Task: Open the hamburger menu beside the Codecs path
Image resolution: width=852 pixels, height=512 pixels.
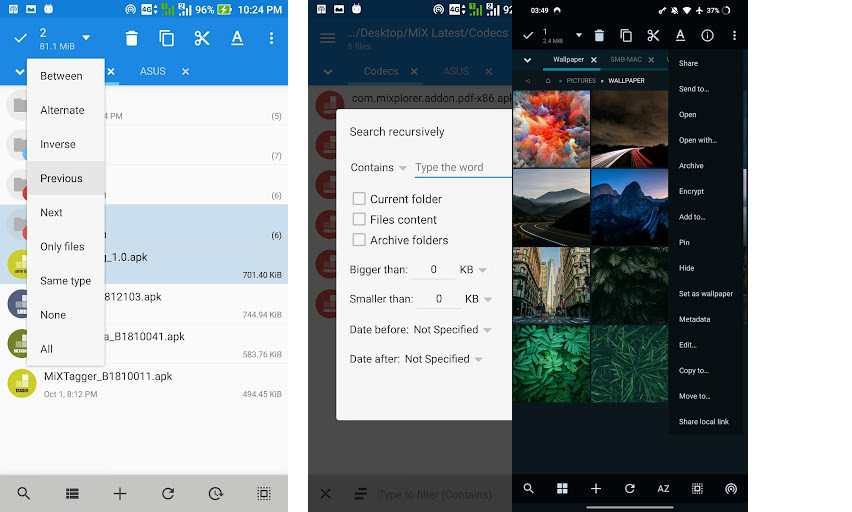Action: (x=327, y=38)
